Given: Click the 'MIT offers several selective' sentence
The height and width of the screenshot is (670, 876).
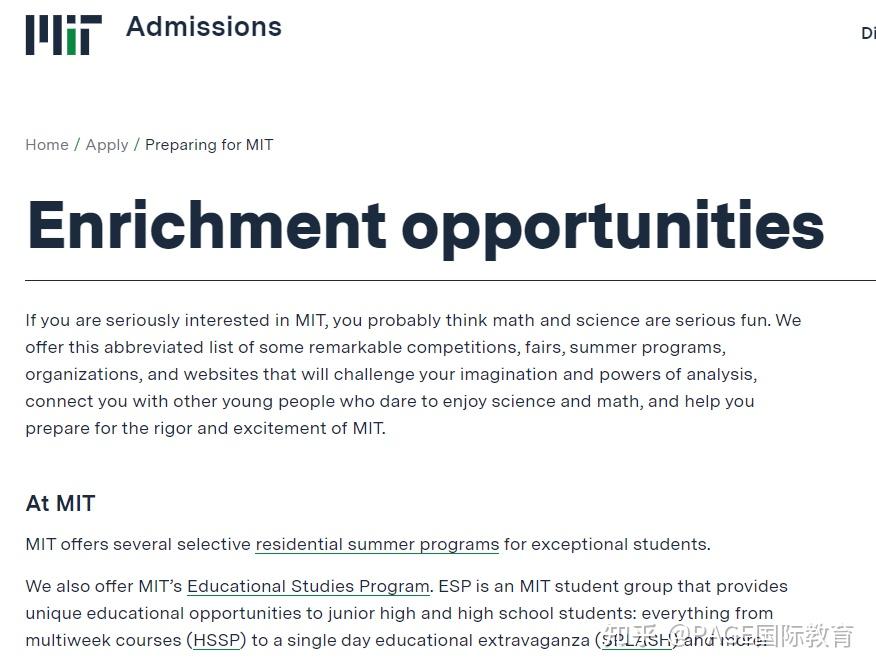Looking at the screenshot, I should coord(138,545).
